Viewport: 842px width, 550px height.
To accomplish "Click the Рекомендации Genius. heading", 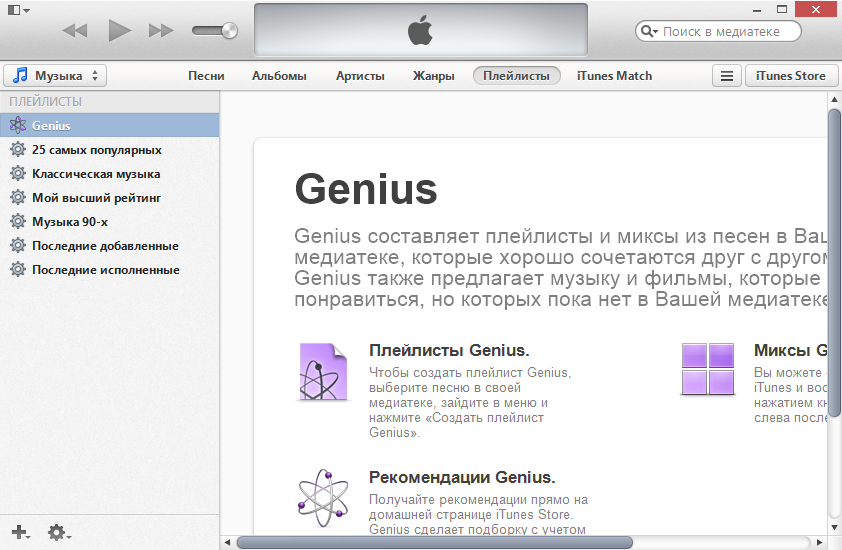I will pyautogui.click(x=462, y=477).
